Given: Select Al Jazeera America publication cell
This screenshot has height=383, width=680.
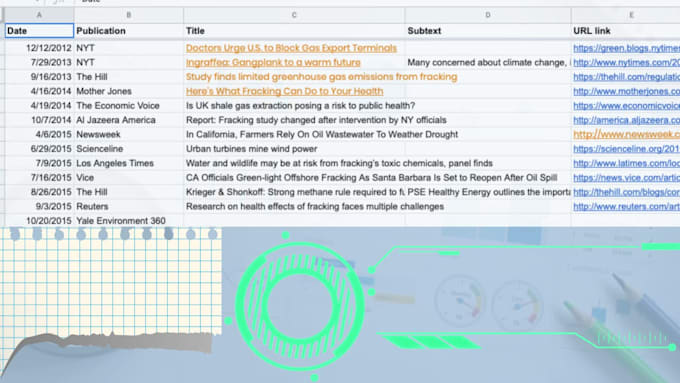Looking at the screenshot, I should point(129,120).
